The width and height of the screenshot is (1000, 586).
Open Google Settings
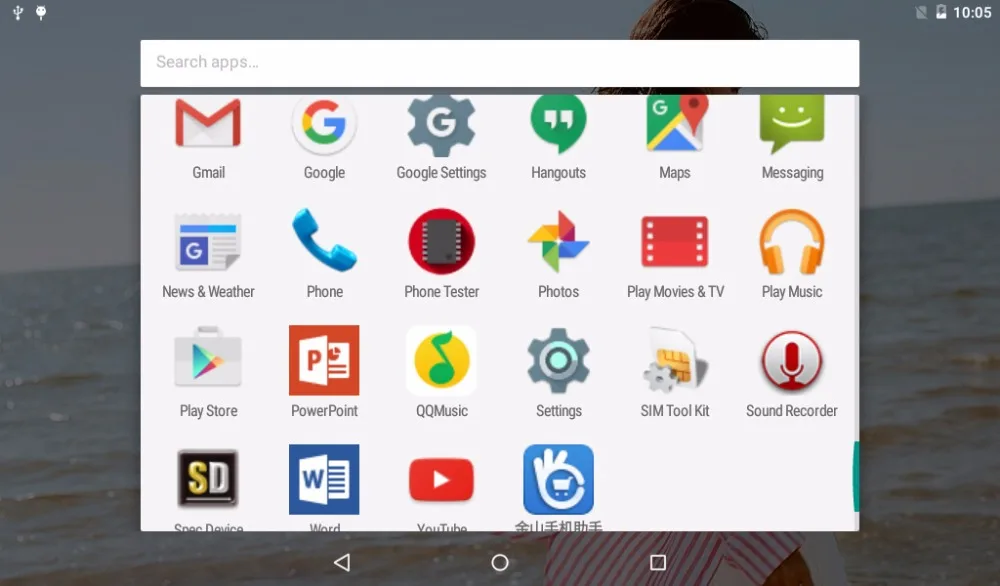click(x=441, y=124)
